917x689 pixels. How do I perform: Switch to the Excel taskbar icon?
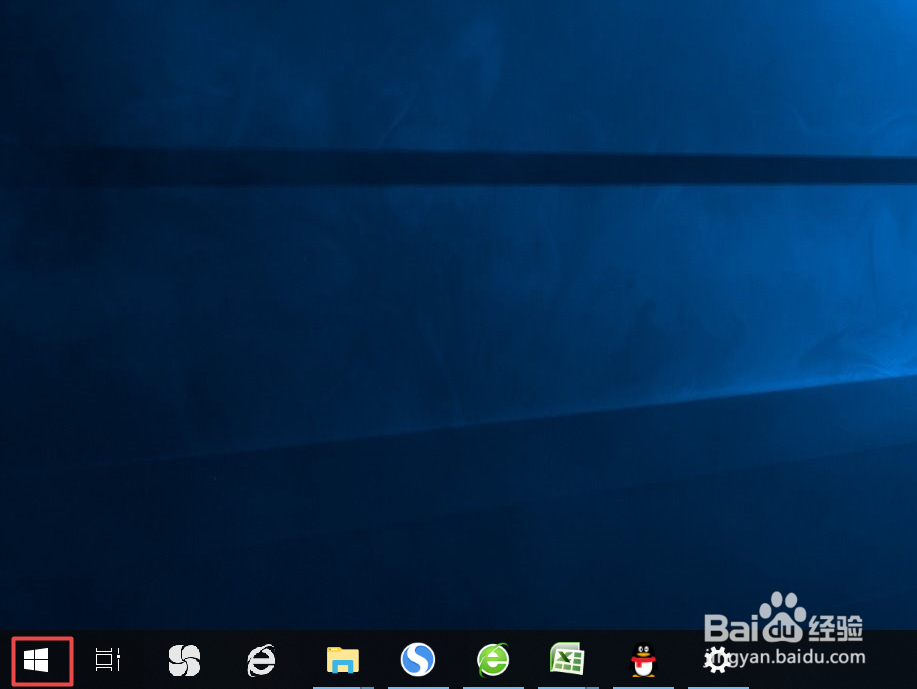coord(567,659)
